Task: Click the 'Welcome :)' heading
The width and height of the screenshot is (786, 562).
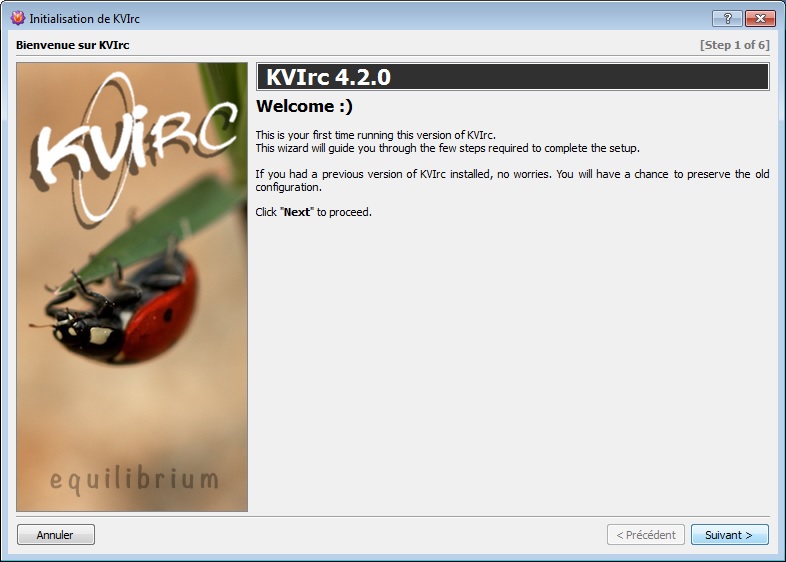Action: (304, 106)
